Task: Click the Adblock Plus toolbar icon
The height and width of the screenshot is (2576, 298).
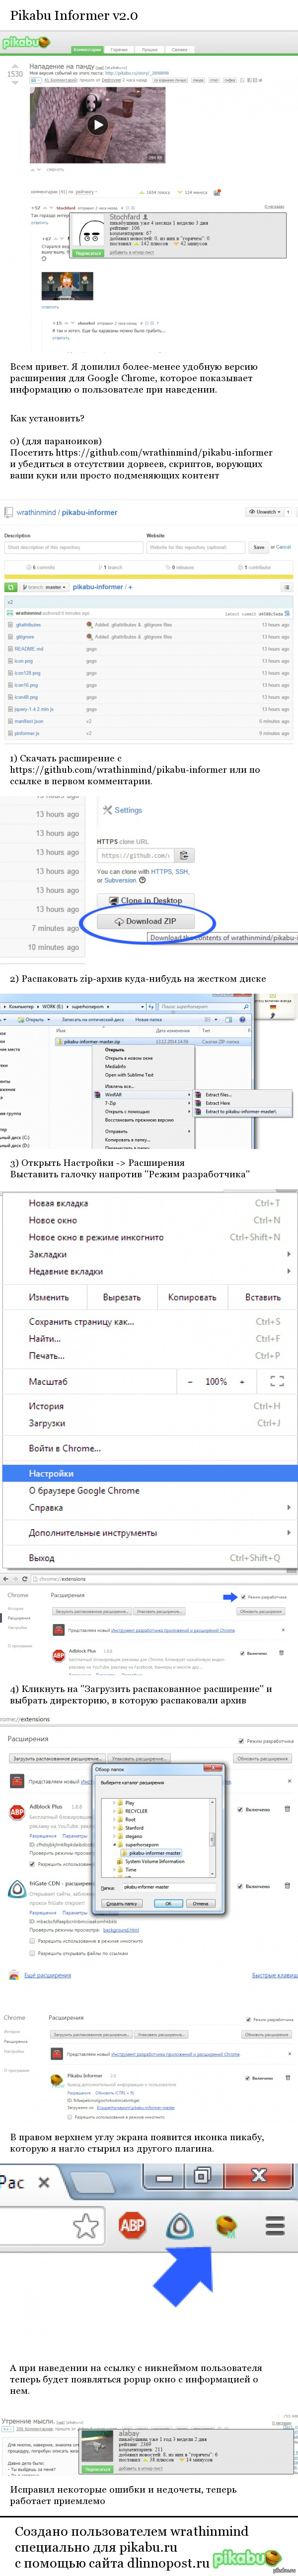Action: (132, 2225)
